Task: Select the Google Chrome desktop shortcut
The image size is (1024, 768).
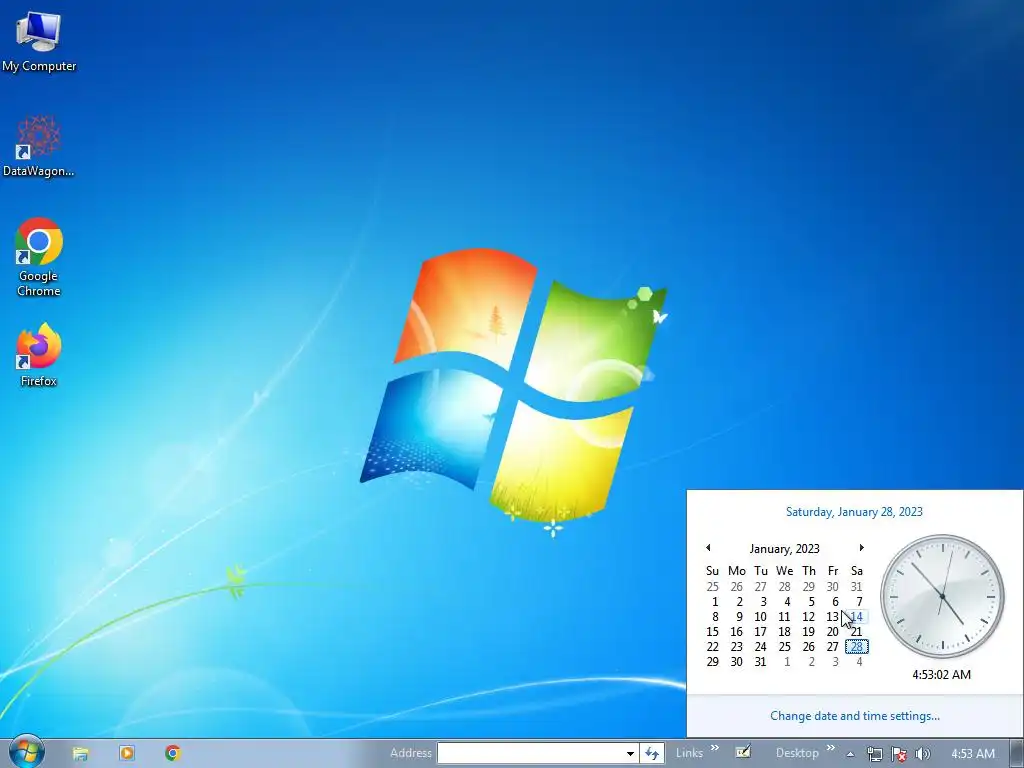Action: click(39, 257)
